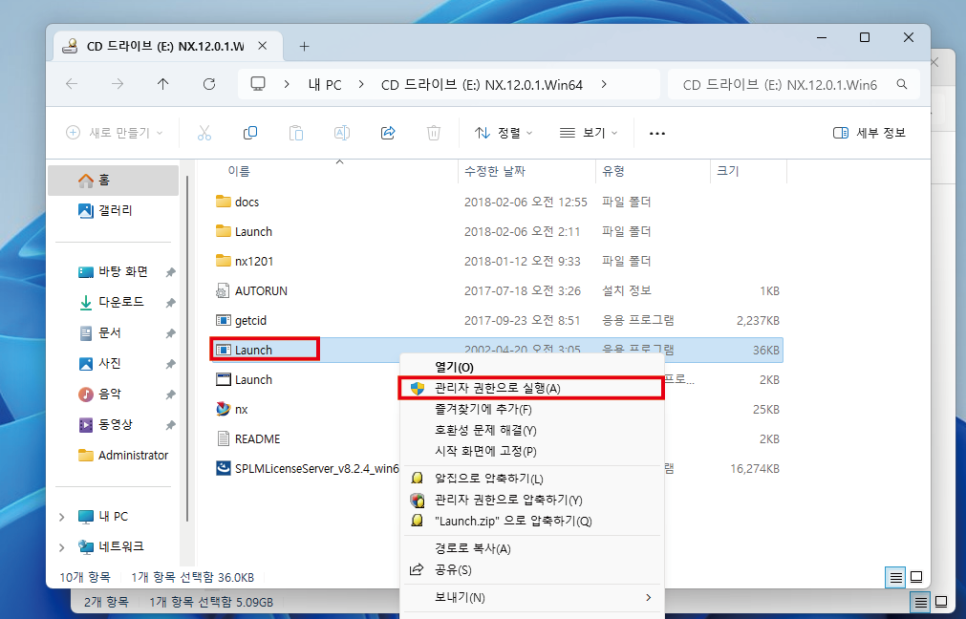The width and height of the screenshot is (966, 619).
Task: Choose 알집으로 압축하기(L)
Action: coord(532,479)
